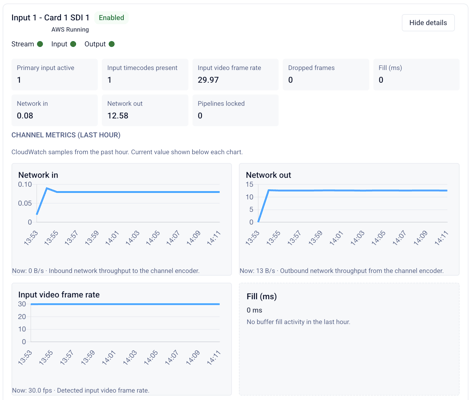Click the green Output status dot
Screen dimensions: 472x400
pos(112,44)
